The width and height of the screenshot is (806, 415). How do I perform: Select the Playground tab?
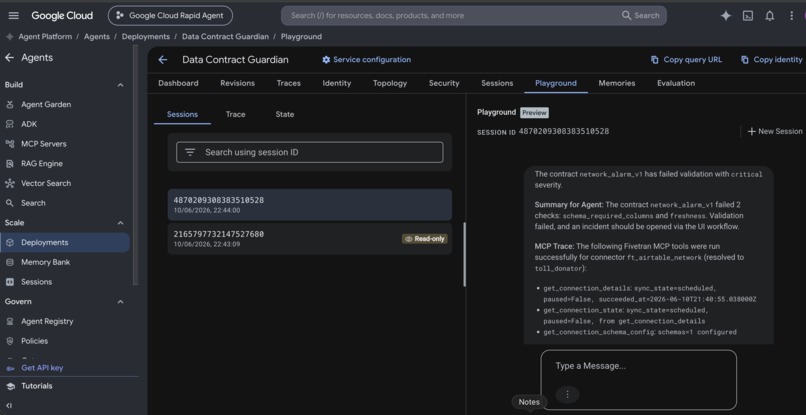(x=556, y=83)
